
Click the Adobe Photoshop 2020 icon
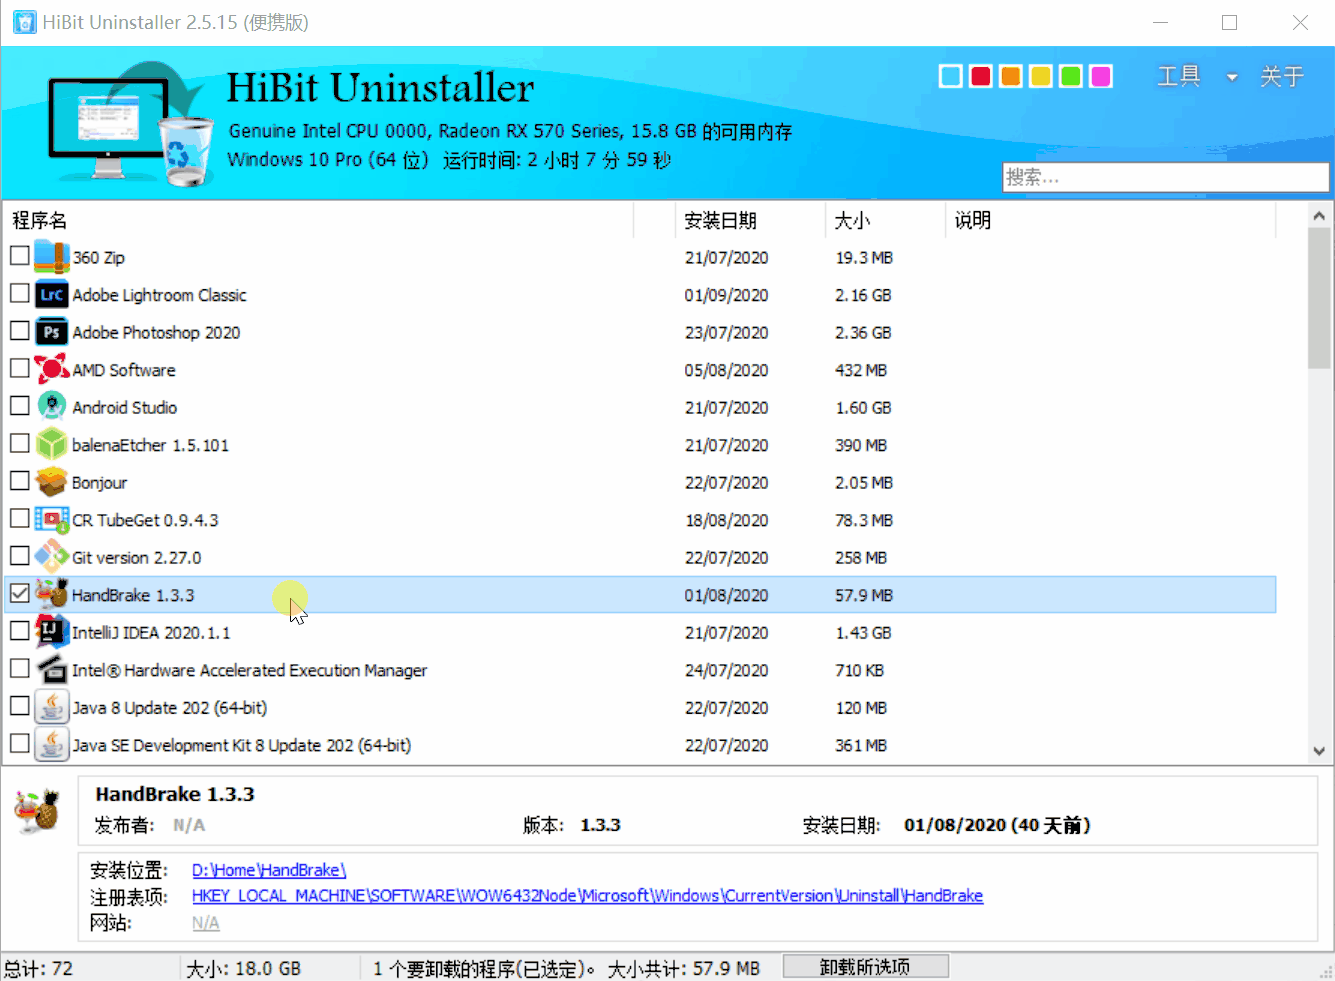pyautogui.click(x=50, y=331)
